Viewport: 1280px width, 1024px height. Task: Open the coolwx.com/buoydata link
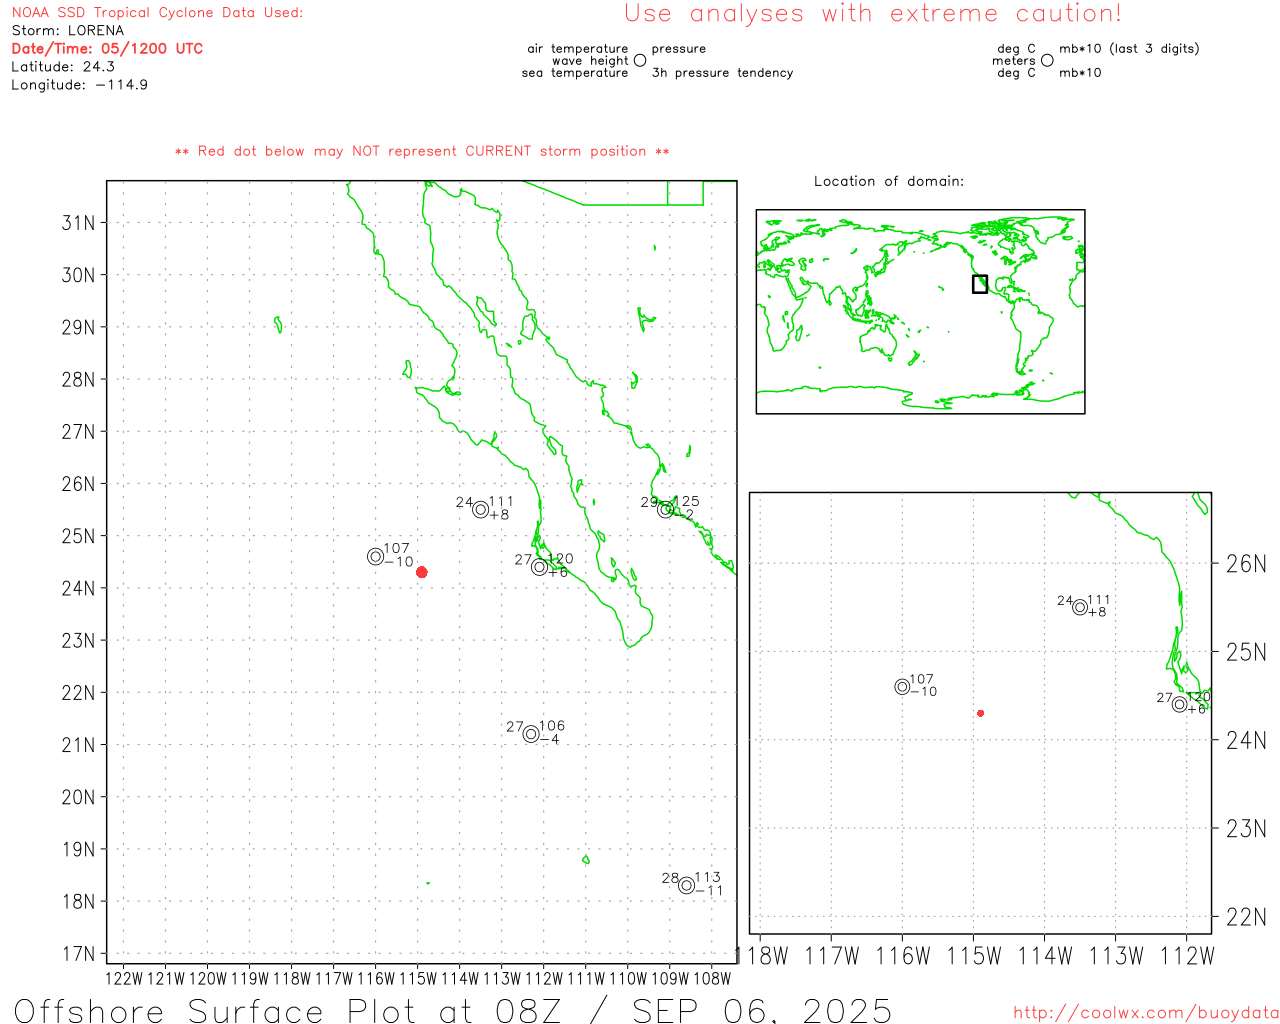(1146, 1013)
